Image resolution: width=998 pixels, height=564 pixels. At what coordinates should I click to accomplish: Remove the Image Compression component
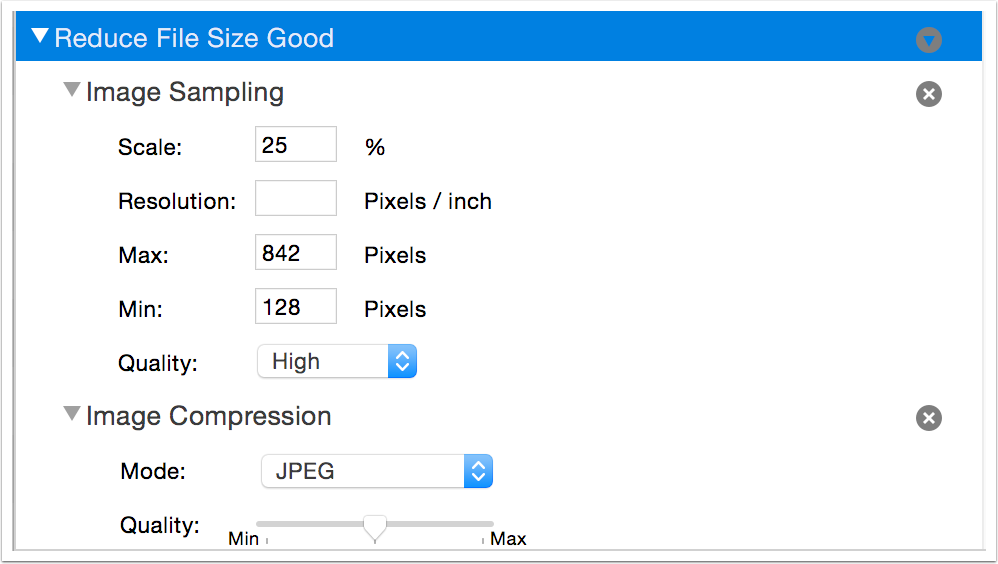pos(929,418)
